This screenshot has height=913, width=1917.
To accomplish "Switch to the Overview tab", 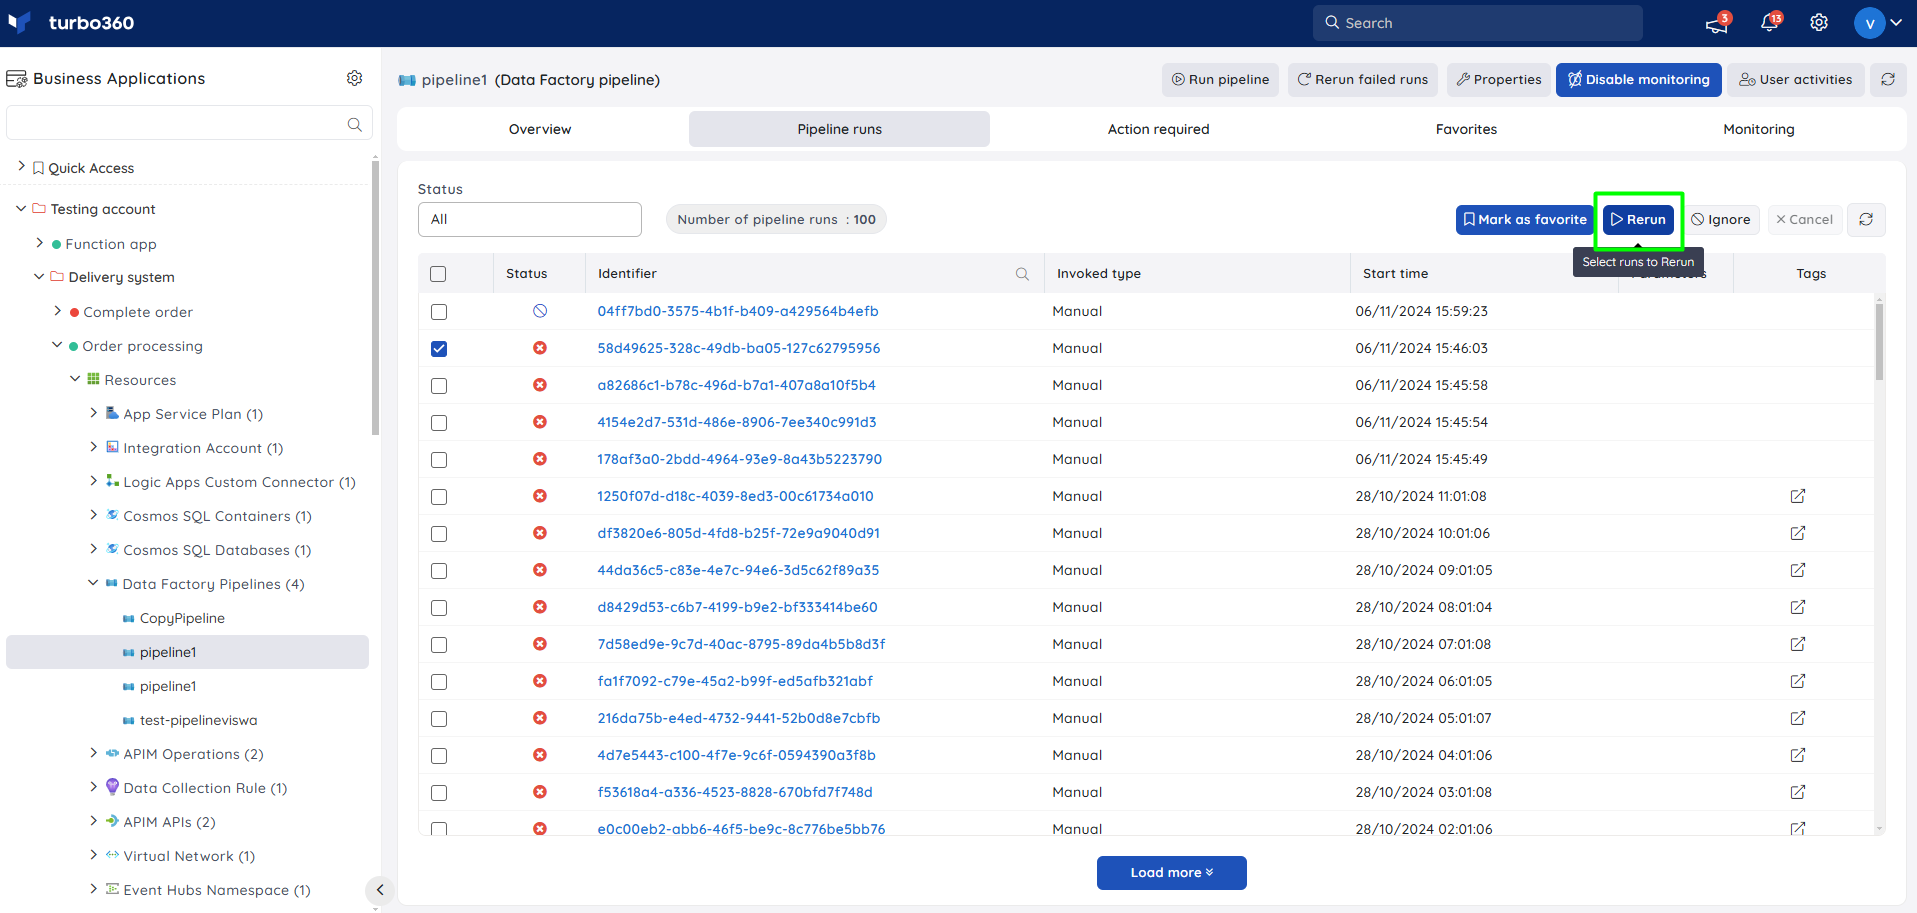I will coord(540,129).
